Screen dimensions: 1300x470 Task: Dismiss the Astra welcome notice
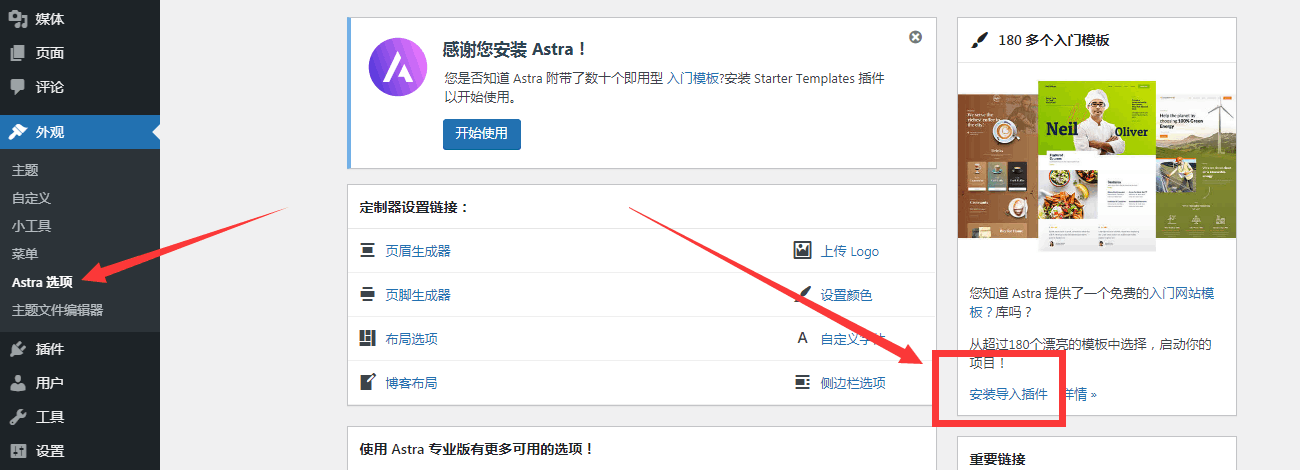[915, 37]
